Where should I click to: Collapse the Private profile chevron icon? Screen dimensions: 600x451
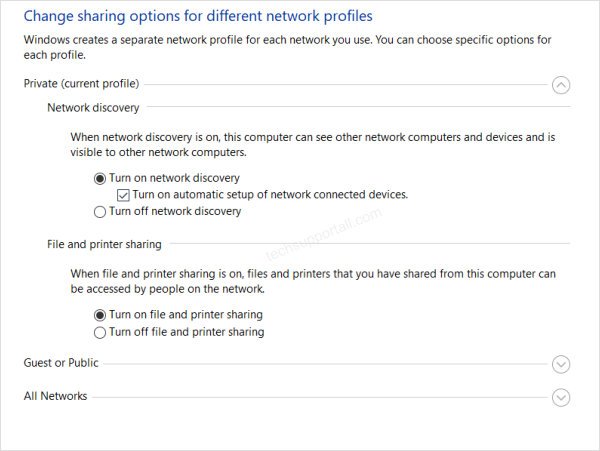click(561, 85)
